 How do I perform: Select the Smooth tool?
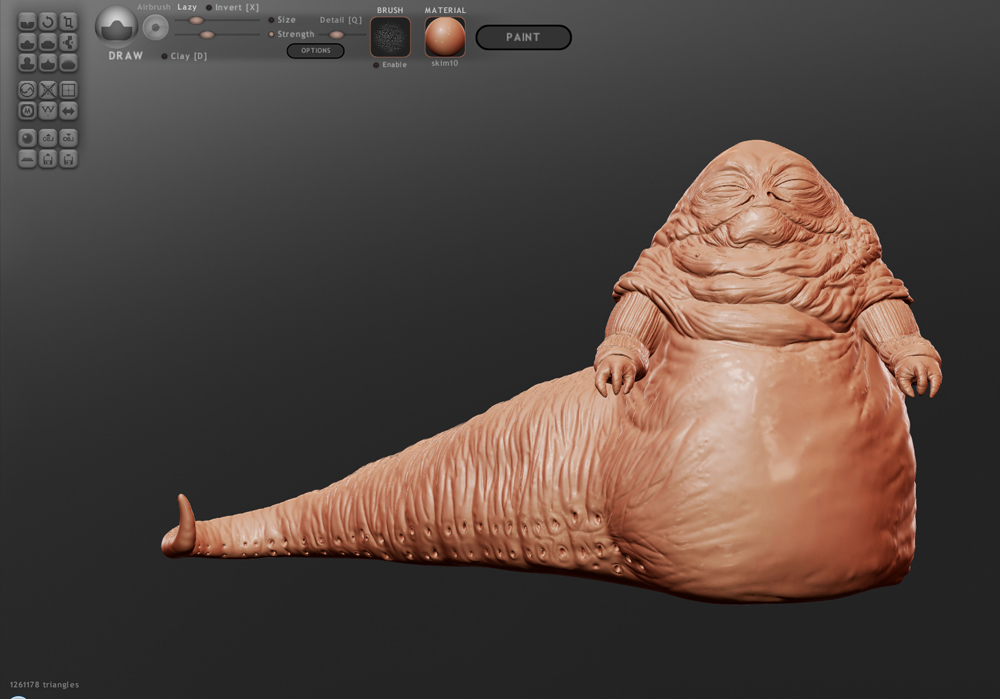pos(68,63)
